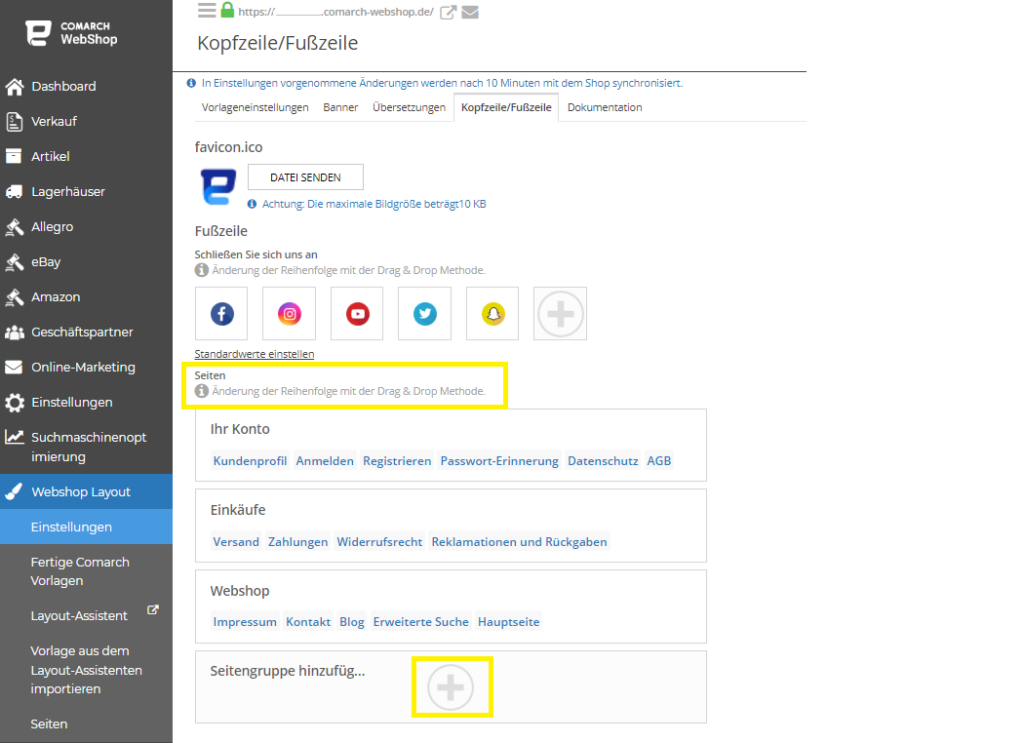
Task: Select highlighted Einstellungen submenu item
Action: (x=86, y=527)
